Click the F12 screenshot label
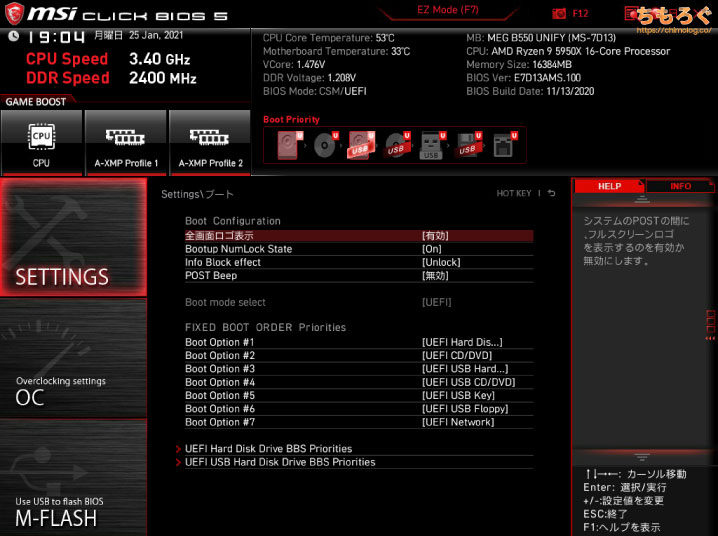 (580, 14)
